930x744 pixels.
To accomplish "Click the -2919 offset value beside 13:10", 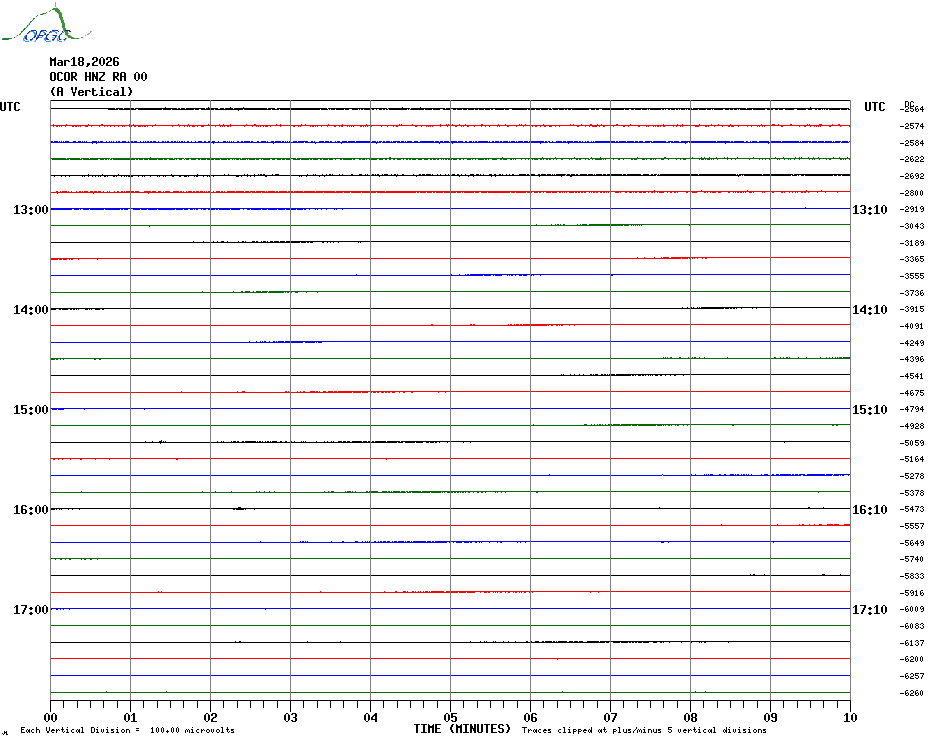I will [x=912, y=210].
